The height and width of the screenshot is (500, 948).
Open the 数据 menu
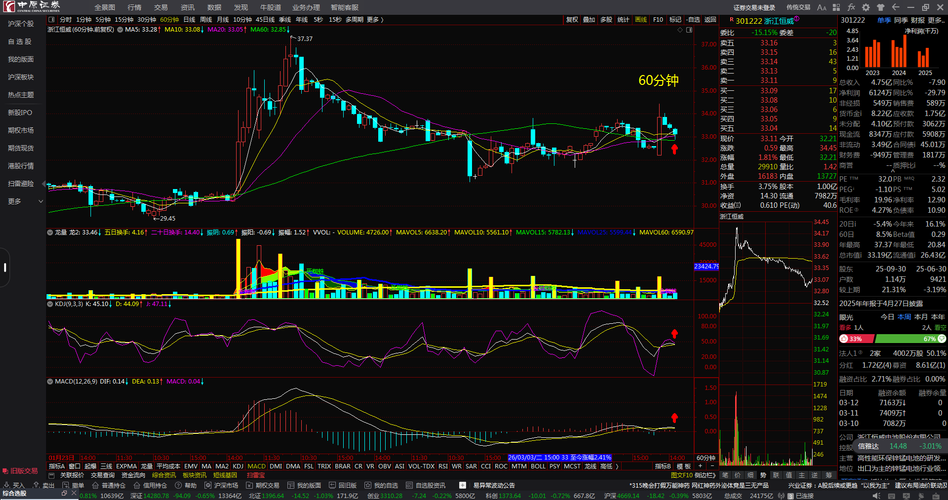click(x=214, y=7)
